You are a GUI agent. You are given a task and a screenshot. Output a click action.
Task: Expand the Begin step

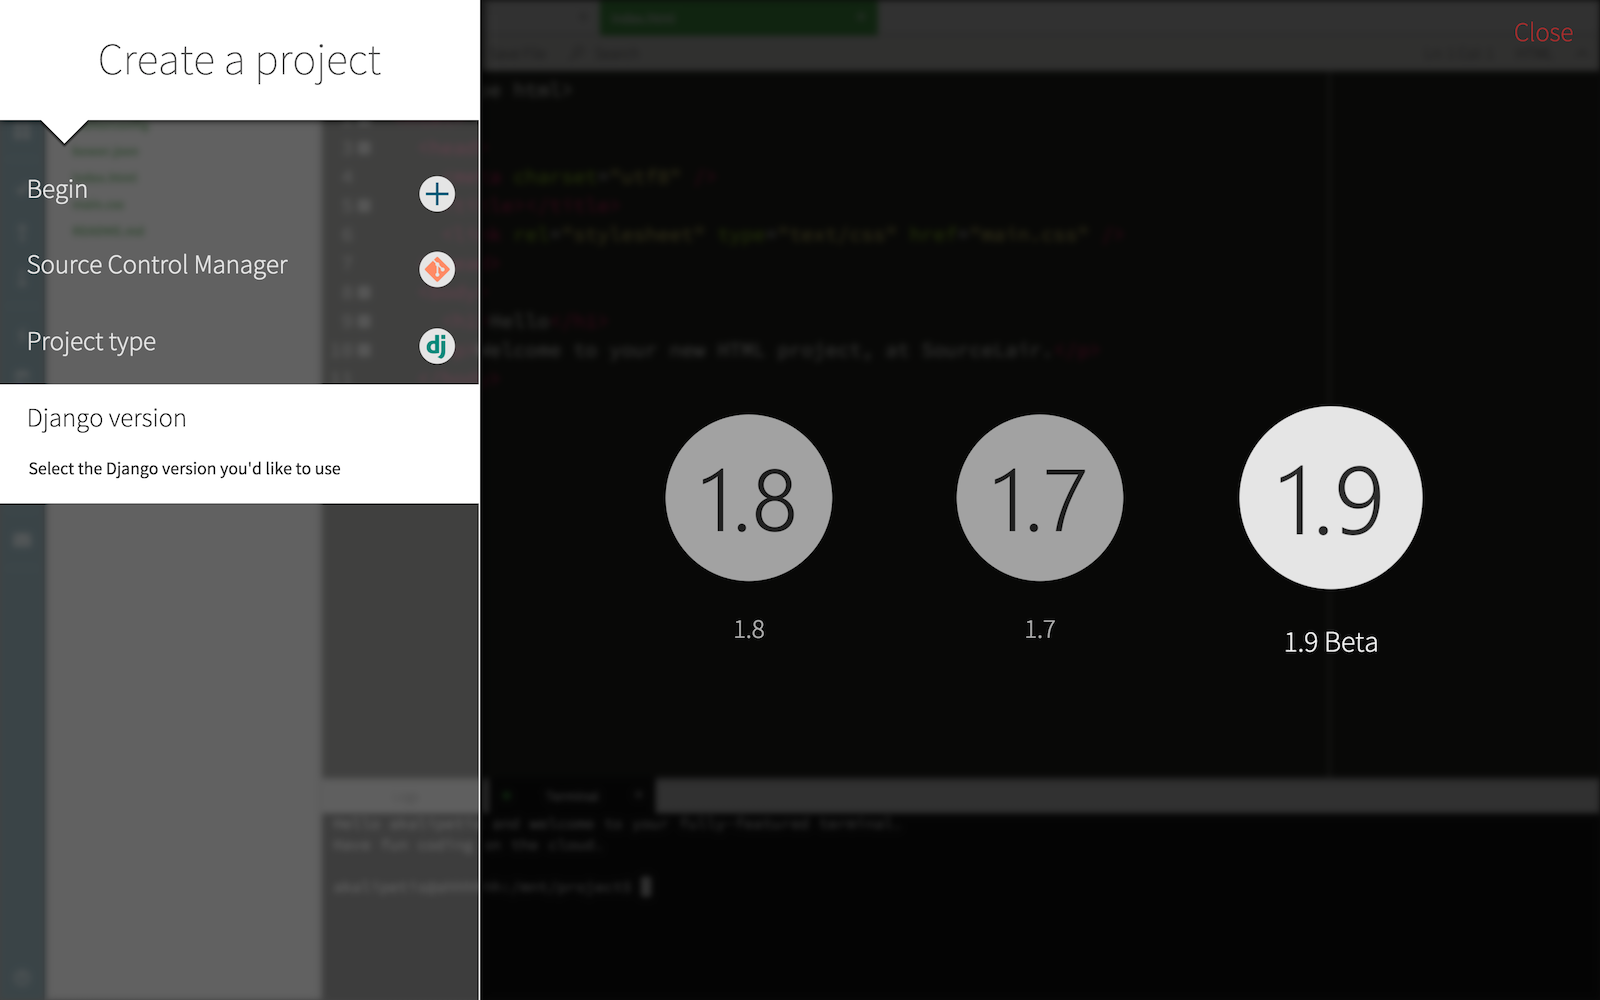(57, 189)
